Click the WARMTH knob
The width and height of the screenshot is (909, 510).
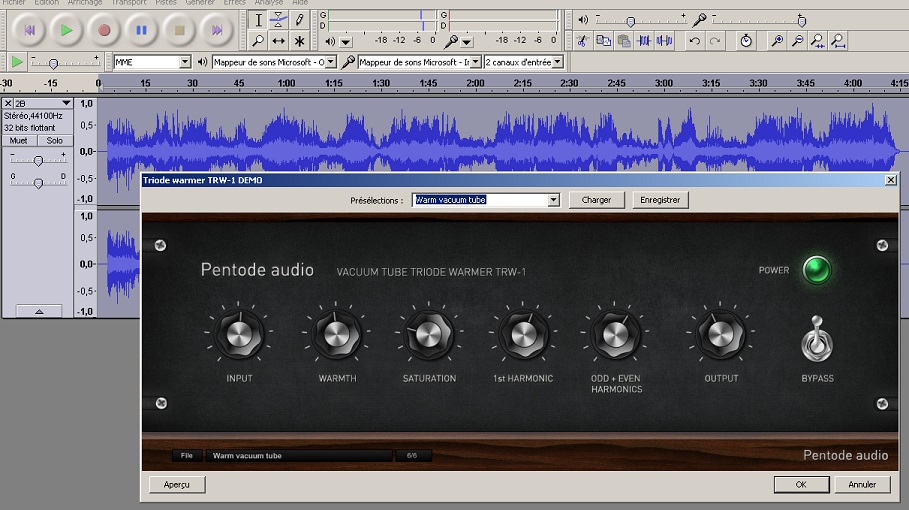pyautogui.click(x=336, y=334)
